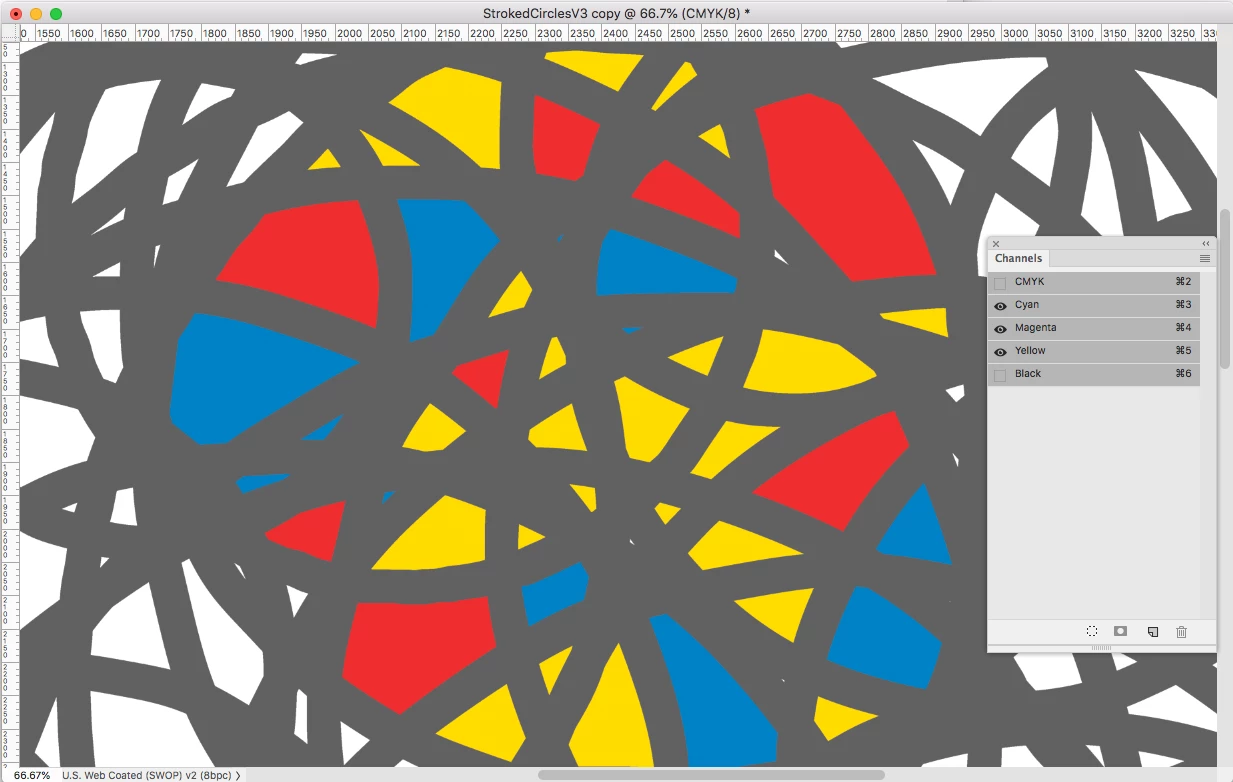This screenshot has height=782, width=1233.
Task: Create a new channel icon
Action: click(1152, 632)
